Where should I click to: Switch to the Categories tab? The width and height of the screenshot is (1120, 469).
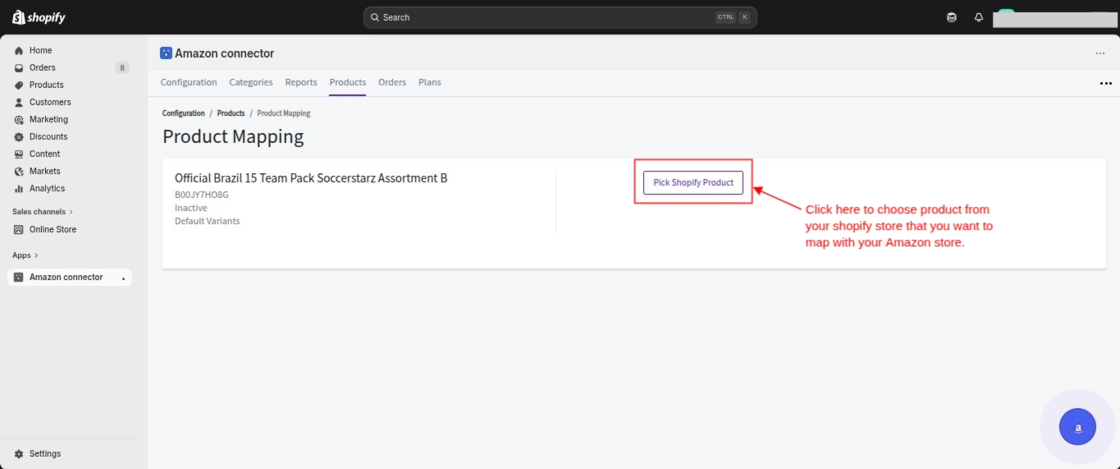coord(251,83)
